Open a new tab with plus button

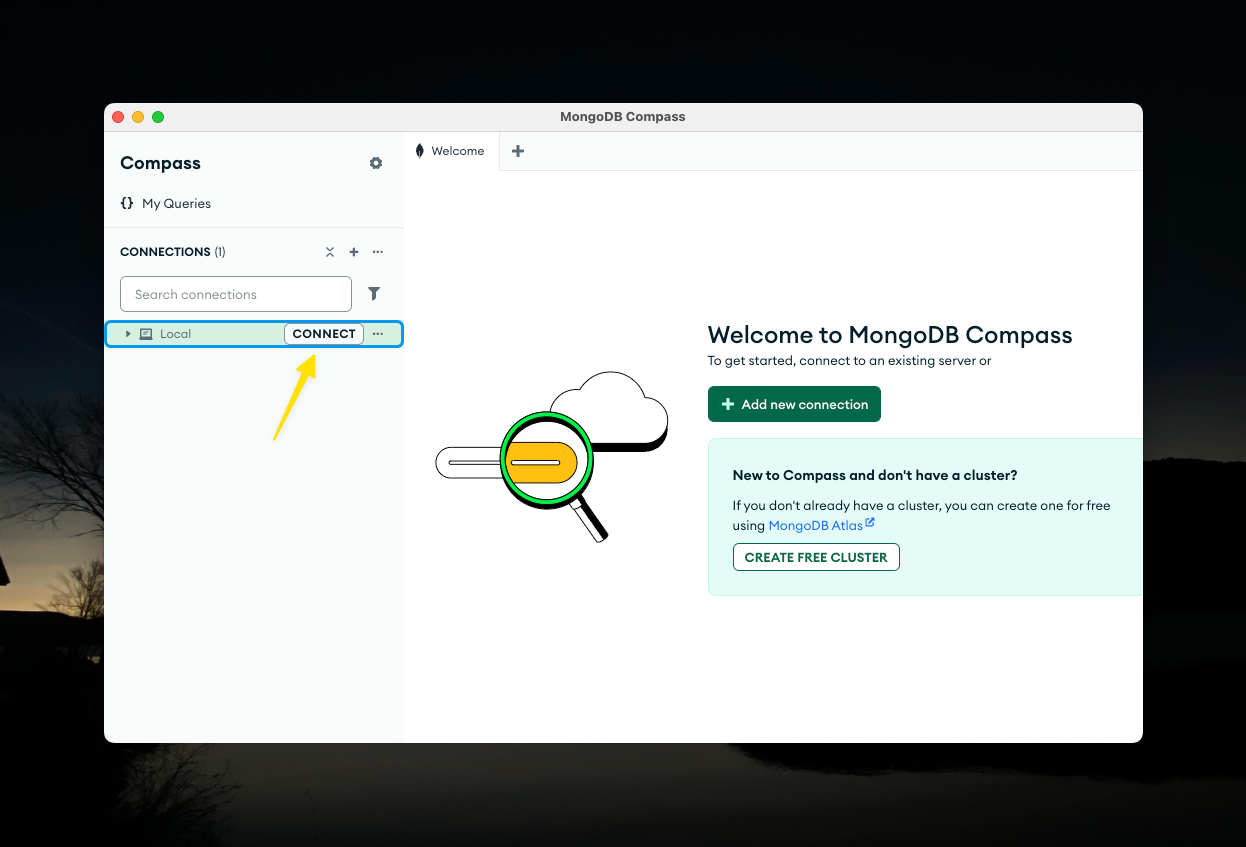pyautogui.click(x=518, y=151)
